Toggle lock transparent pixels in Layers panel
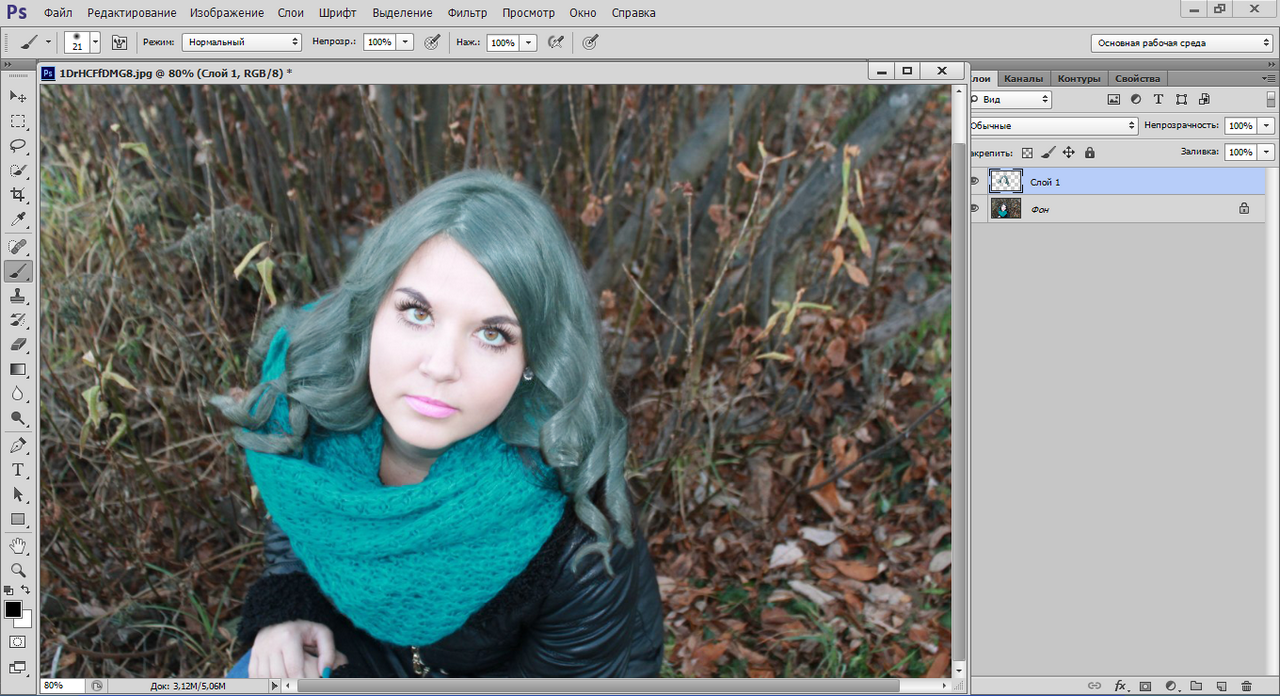Image resolution: width=1280 pixels, height=696 pixels. [x=1027, y=153]
